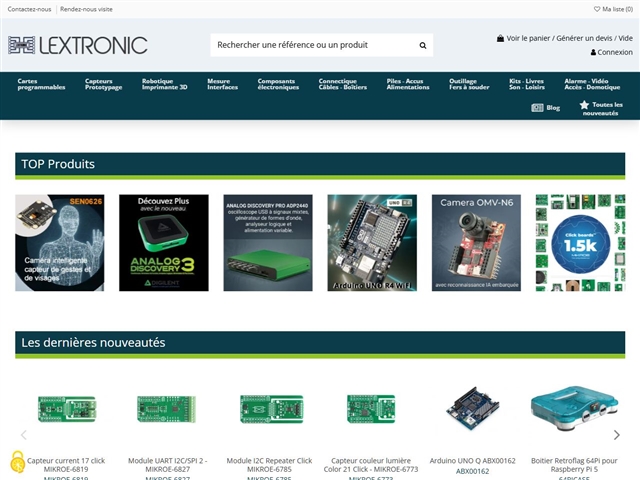Viewport: 640px width, 480px height.
Task: Open the Arduino UNO R4 WiFi banner
Action: [x=372, y=243]
